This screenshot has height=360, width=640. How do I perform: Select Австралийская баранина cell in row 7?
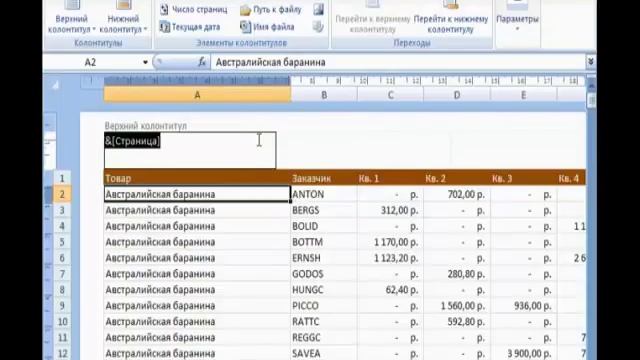click(197, 274)
